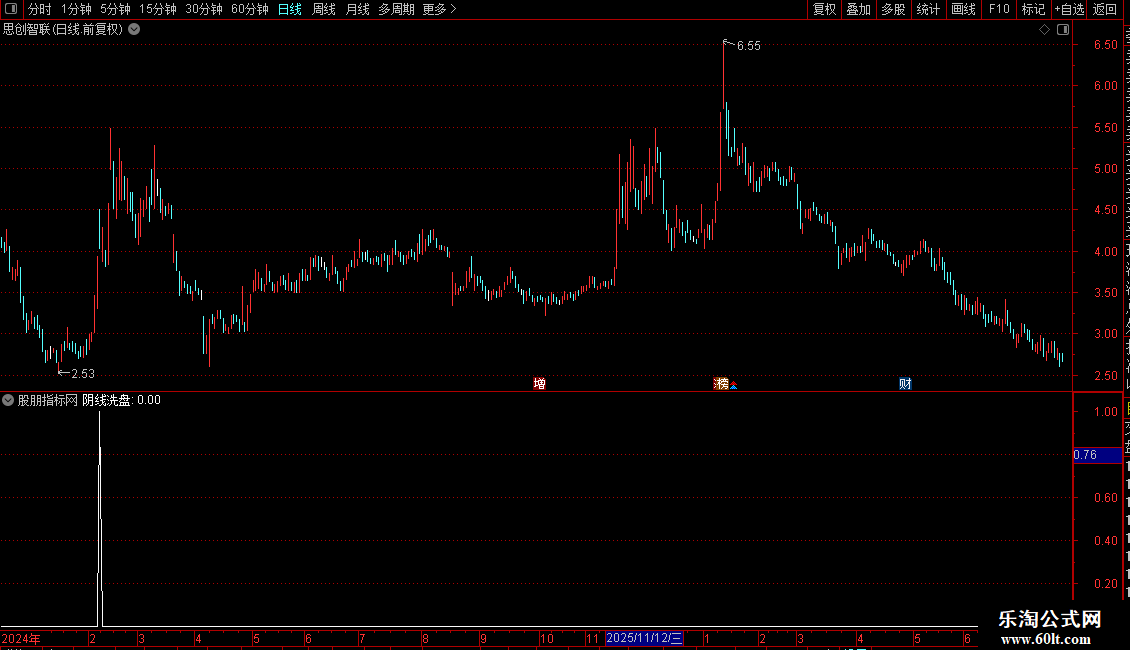Switch to 月线 monthly chart
The height and width of the screenshot is (650, 1130).
click(x=357, y=9)
